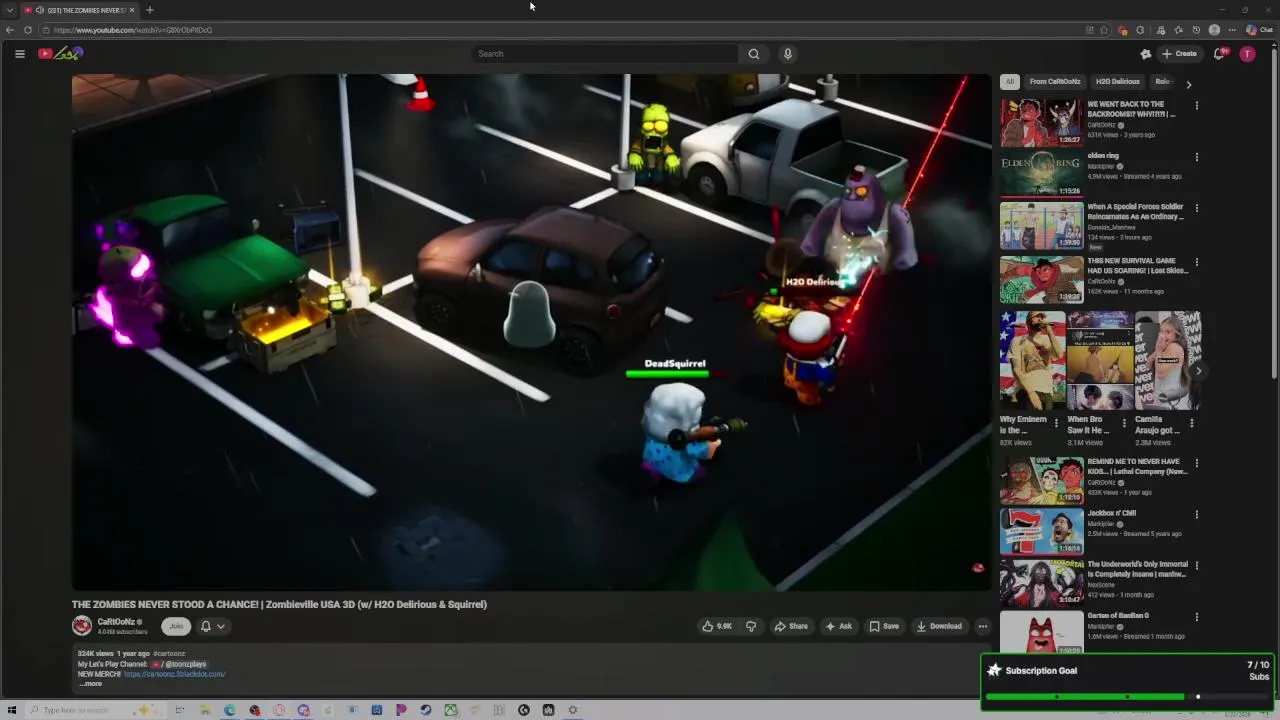The image size is (1280, 720).
Task: Open Settings gear on the taskbar
Action: click(573, 710)
